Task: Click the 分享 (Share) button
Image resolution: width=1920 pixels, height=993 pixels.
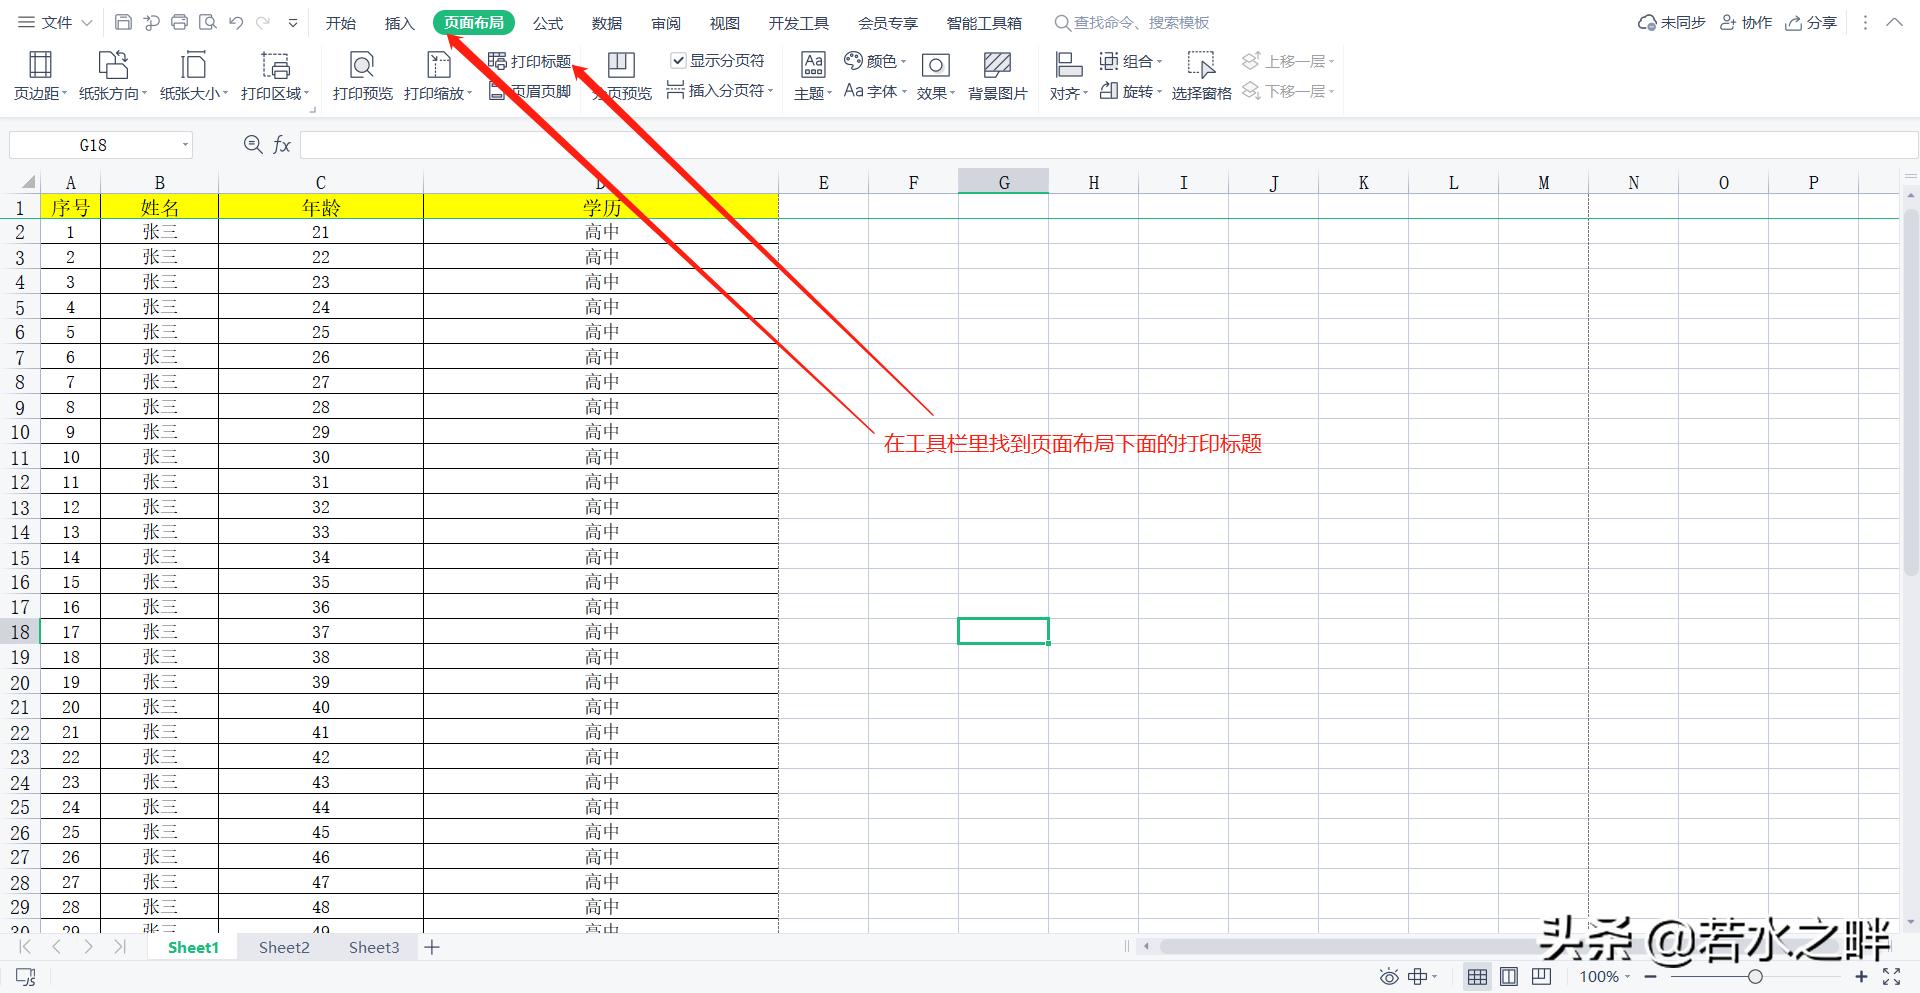Action: [1811, 22]
